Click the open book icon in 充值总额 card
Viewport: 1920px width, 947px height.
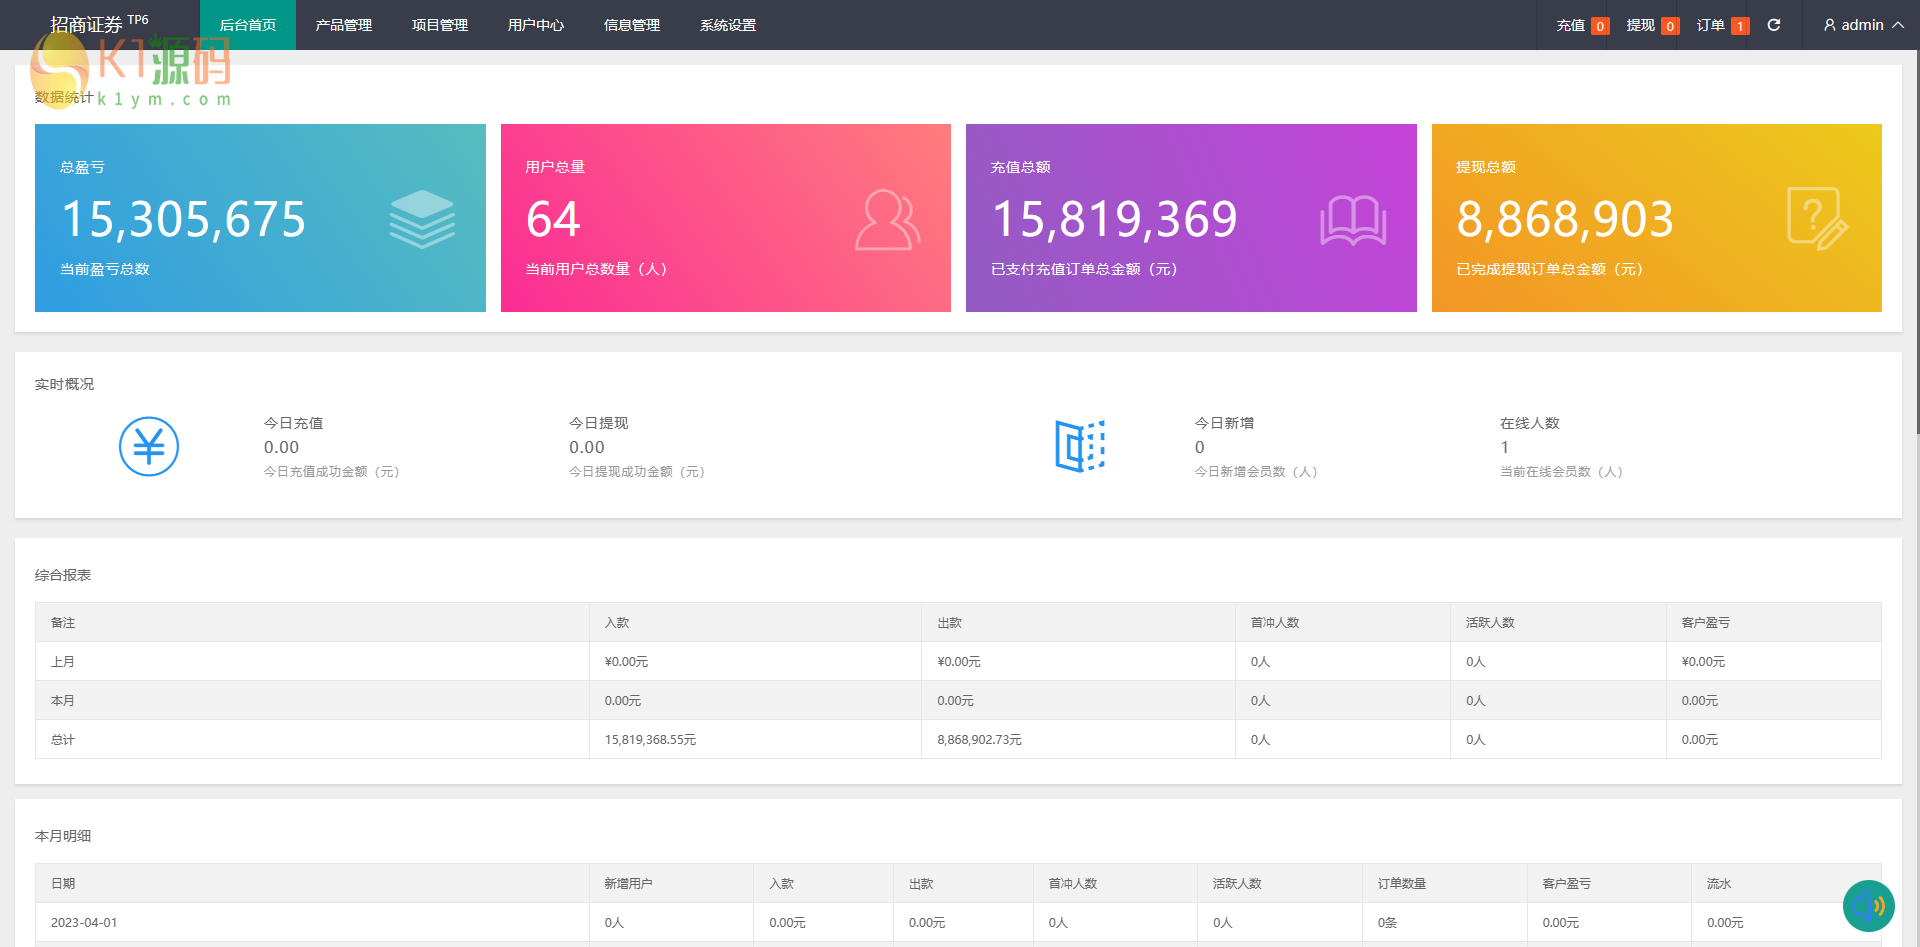coord(1352,220)
